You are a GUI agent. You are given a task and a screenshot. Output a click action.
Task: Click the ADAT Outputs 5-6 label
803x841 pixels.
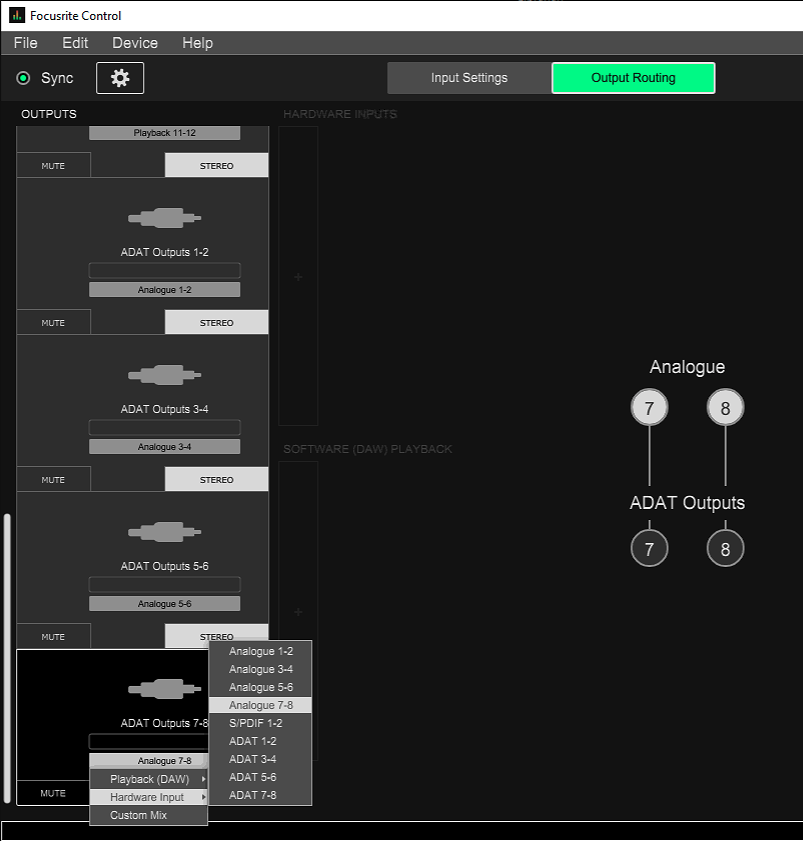coord(164,566)
